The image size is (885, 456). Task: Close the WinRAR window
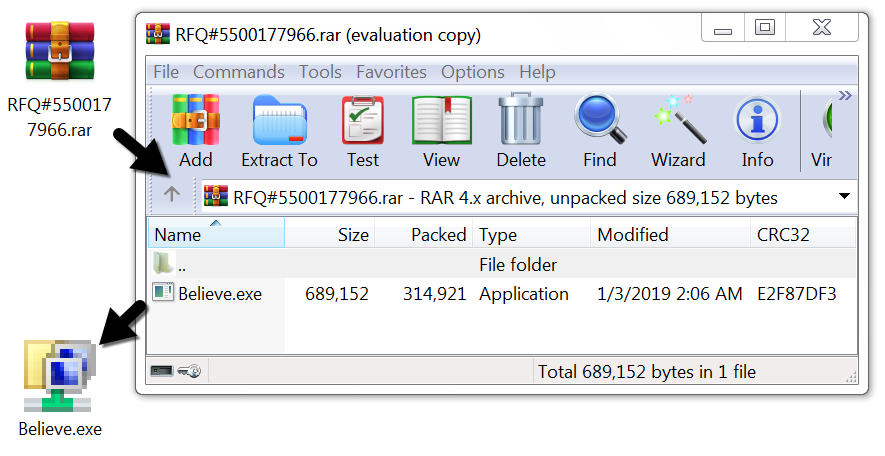822,28
